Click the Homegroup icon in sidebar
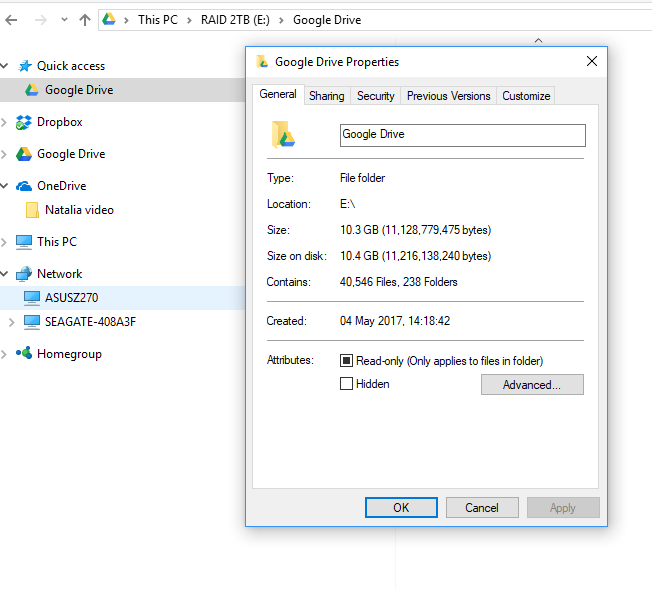Screen dimensions: 652x590 24,353
